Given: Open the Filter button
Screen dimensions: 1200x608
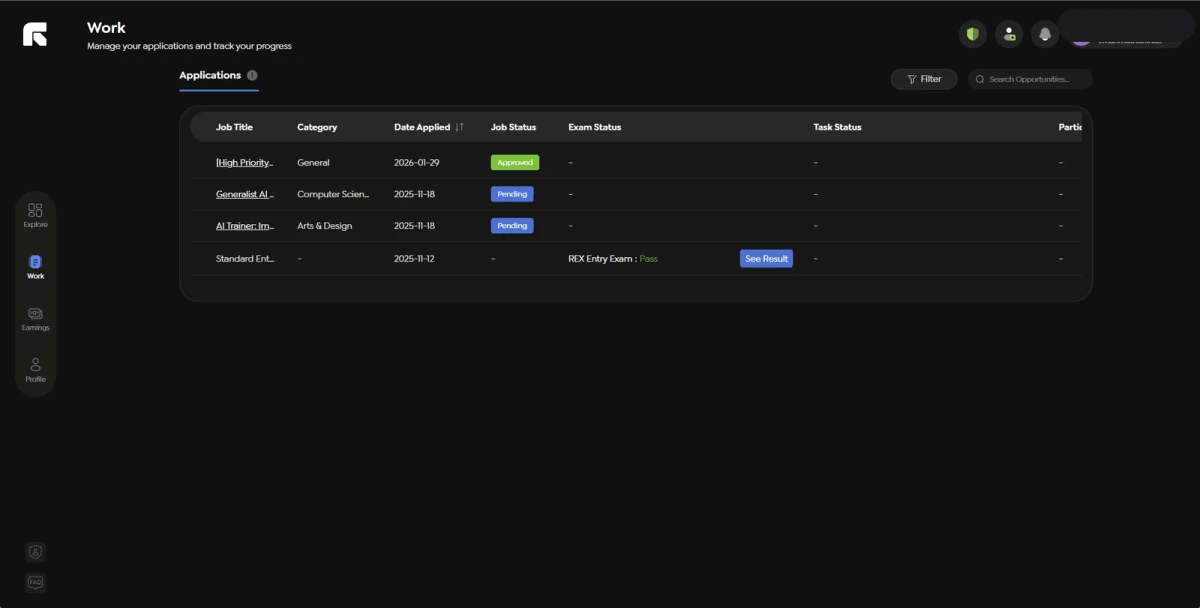Looking at the screenshot, I should coord(924,79).
